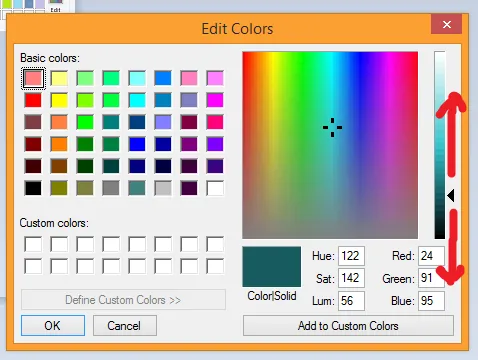Viewport: 478px width, 360px height.
Task: Pick the pale yellow basic color swatch
Action: 59,78
